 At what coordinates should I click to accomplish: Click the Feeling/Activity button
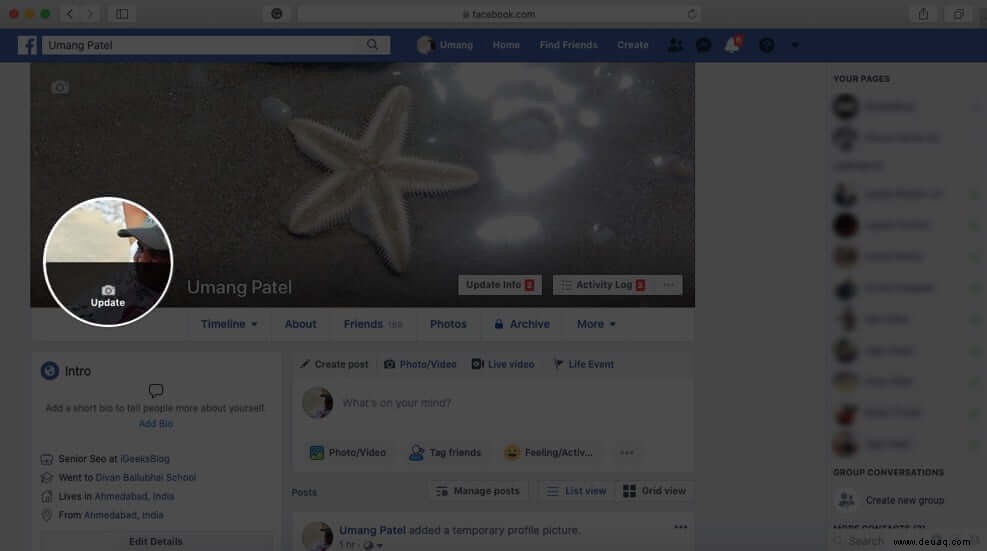pyautogui.click(x=548, y=452)
